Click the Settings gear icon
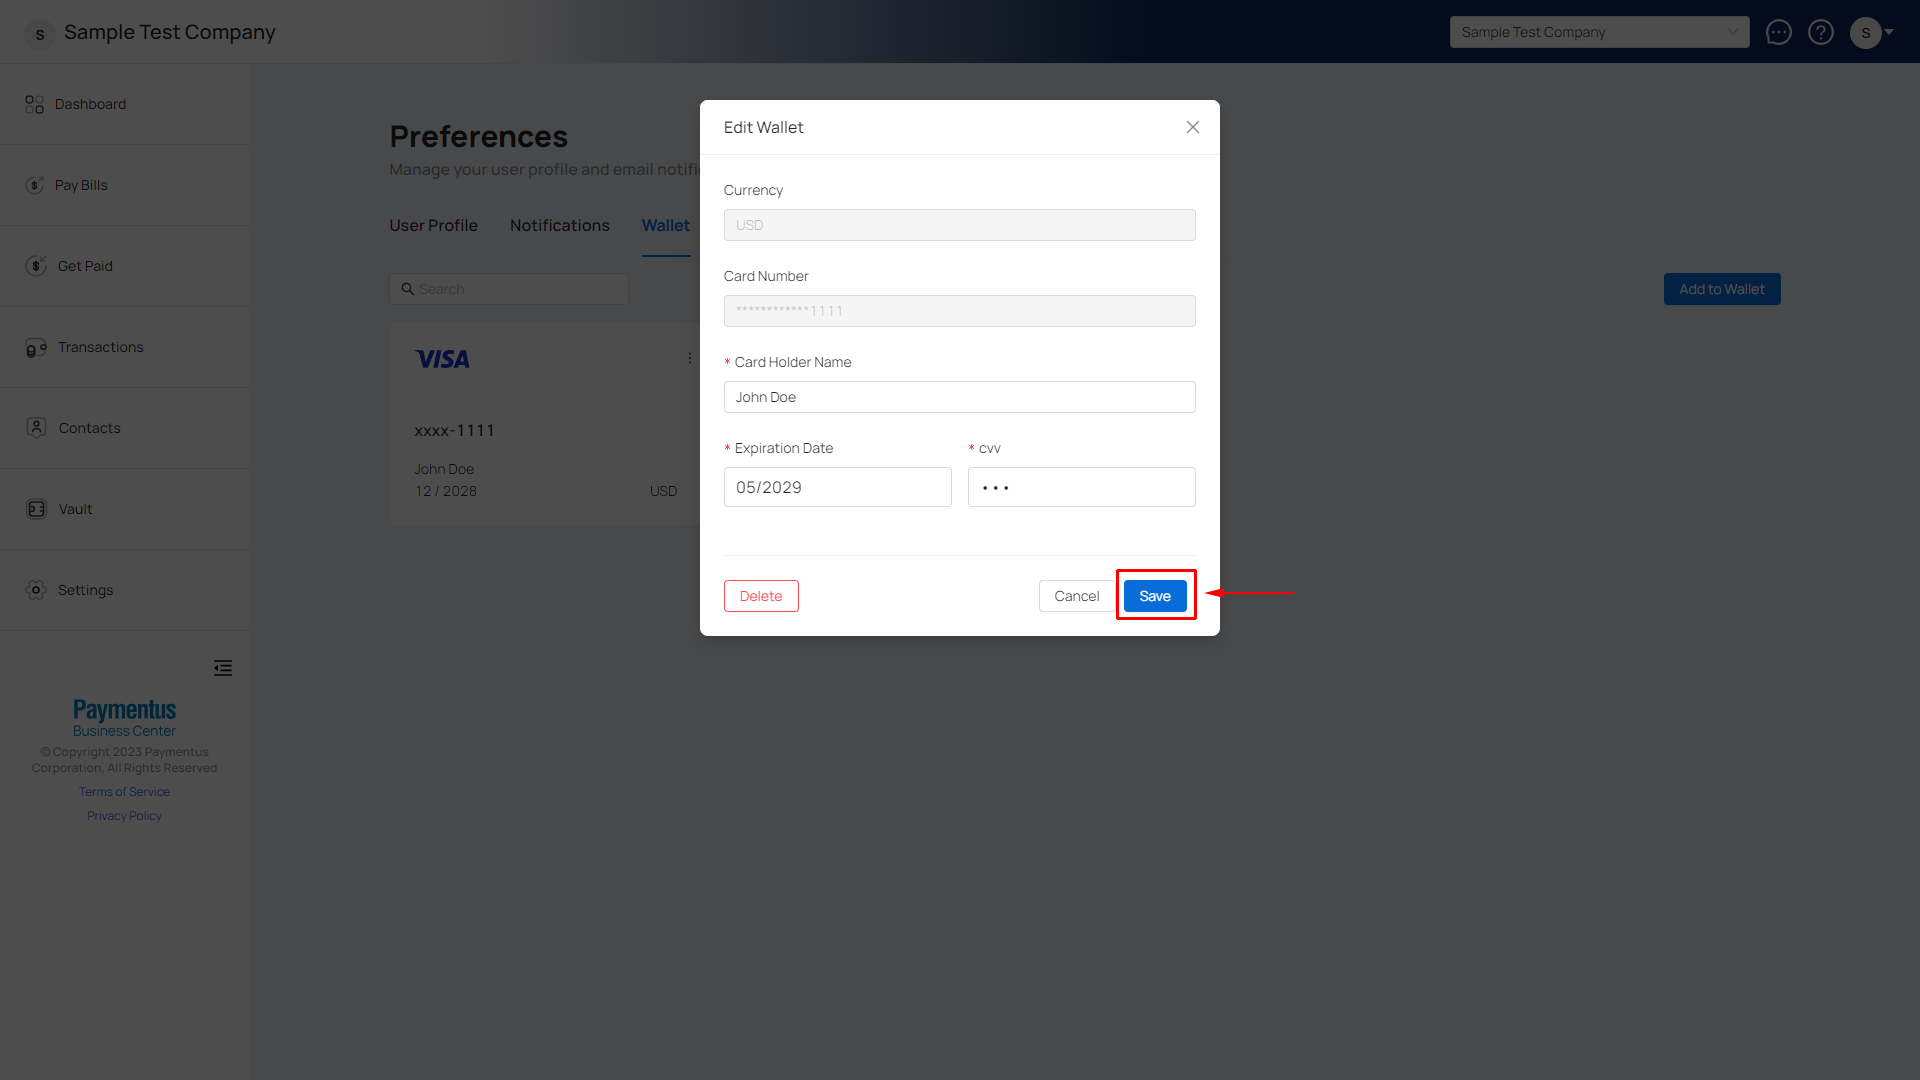 (x=36, y=590)
